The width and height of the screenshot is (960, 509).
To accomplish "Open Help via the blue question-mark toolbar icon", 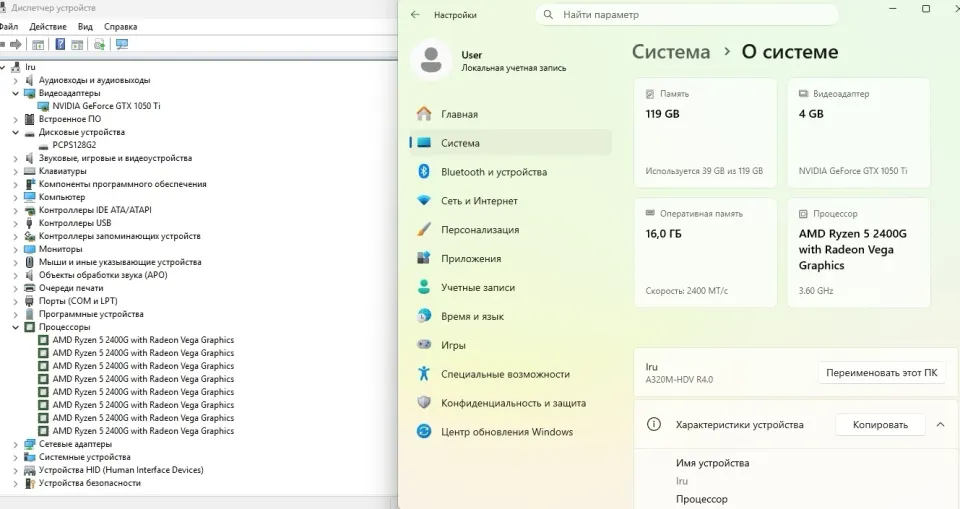I will 60,44.
